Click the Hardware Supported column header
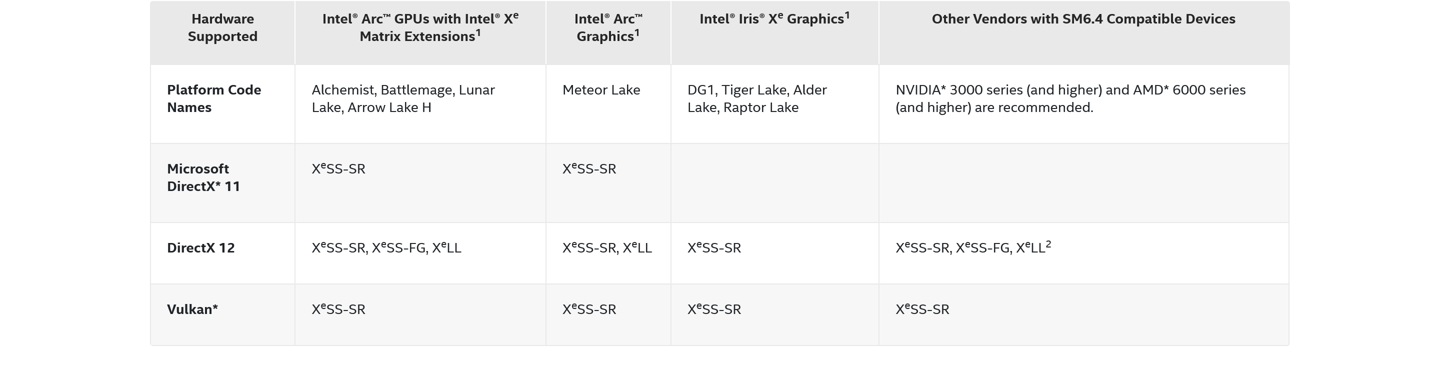Image resolution: width=1440 pixels, height=368 pixels. point(223,28)
